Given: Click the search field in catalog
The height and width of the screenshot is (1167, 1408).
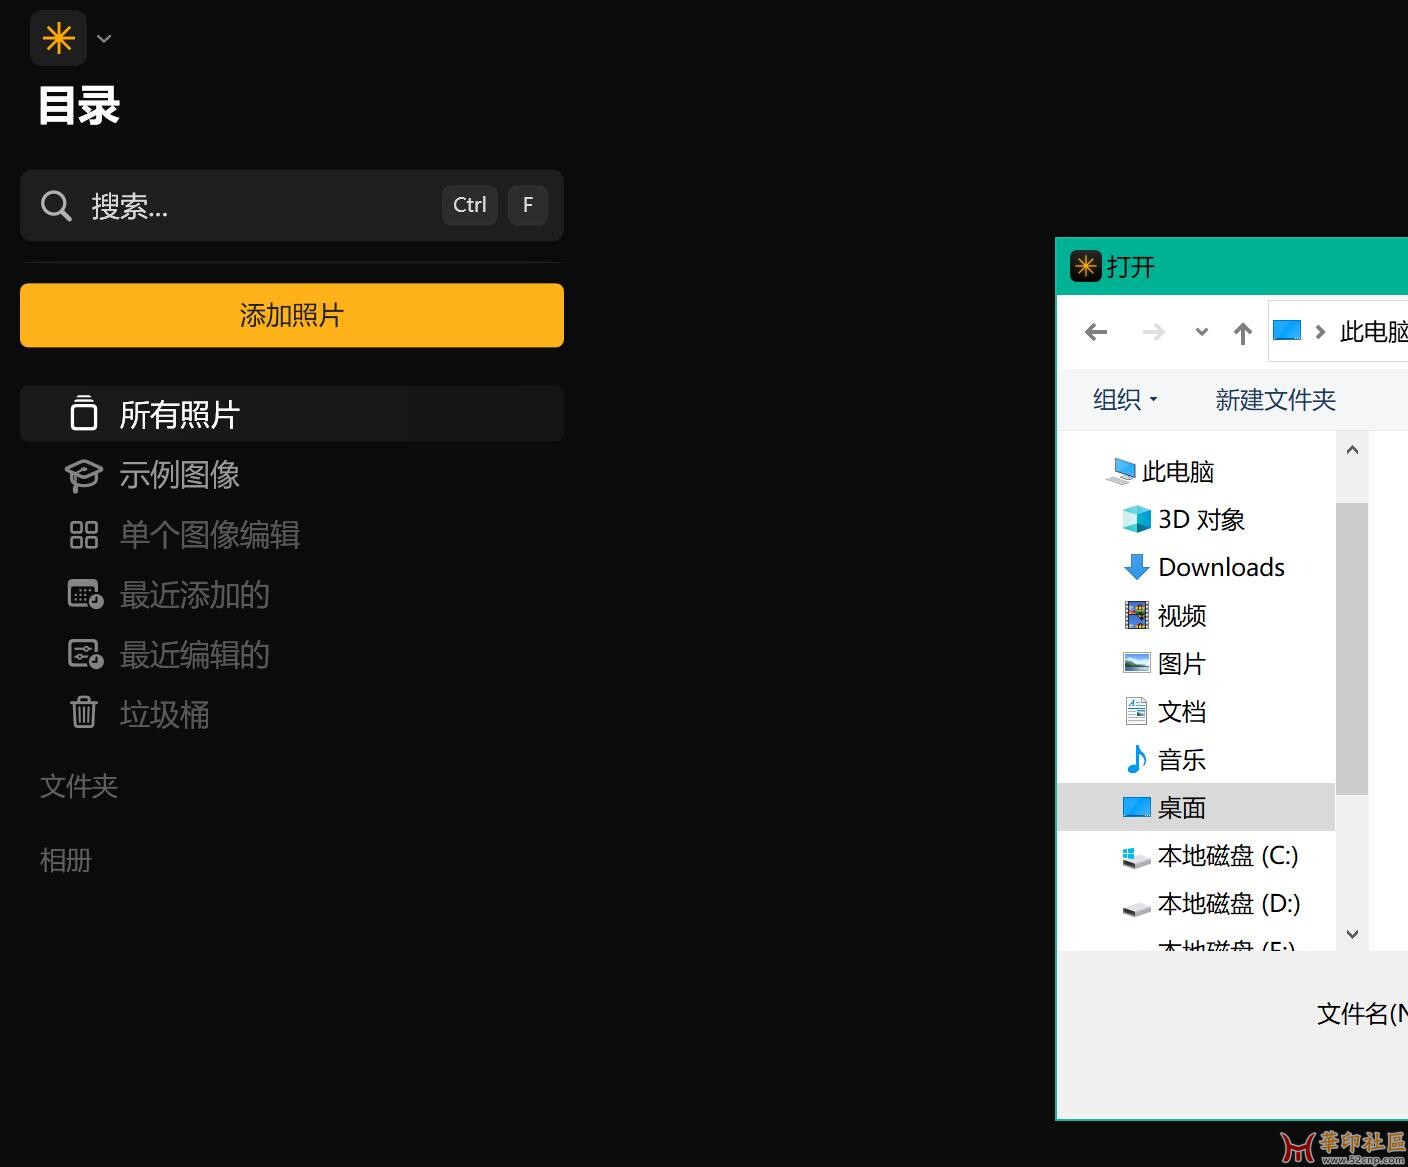Looking at the screenshot, I should coord(260,206).
